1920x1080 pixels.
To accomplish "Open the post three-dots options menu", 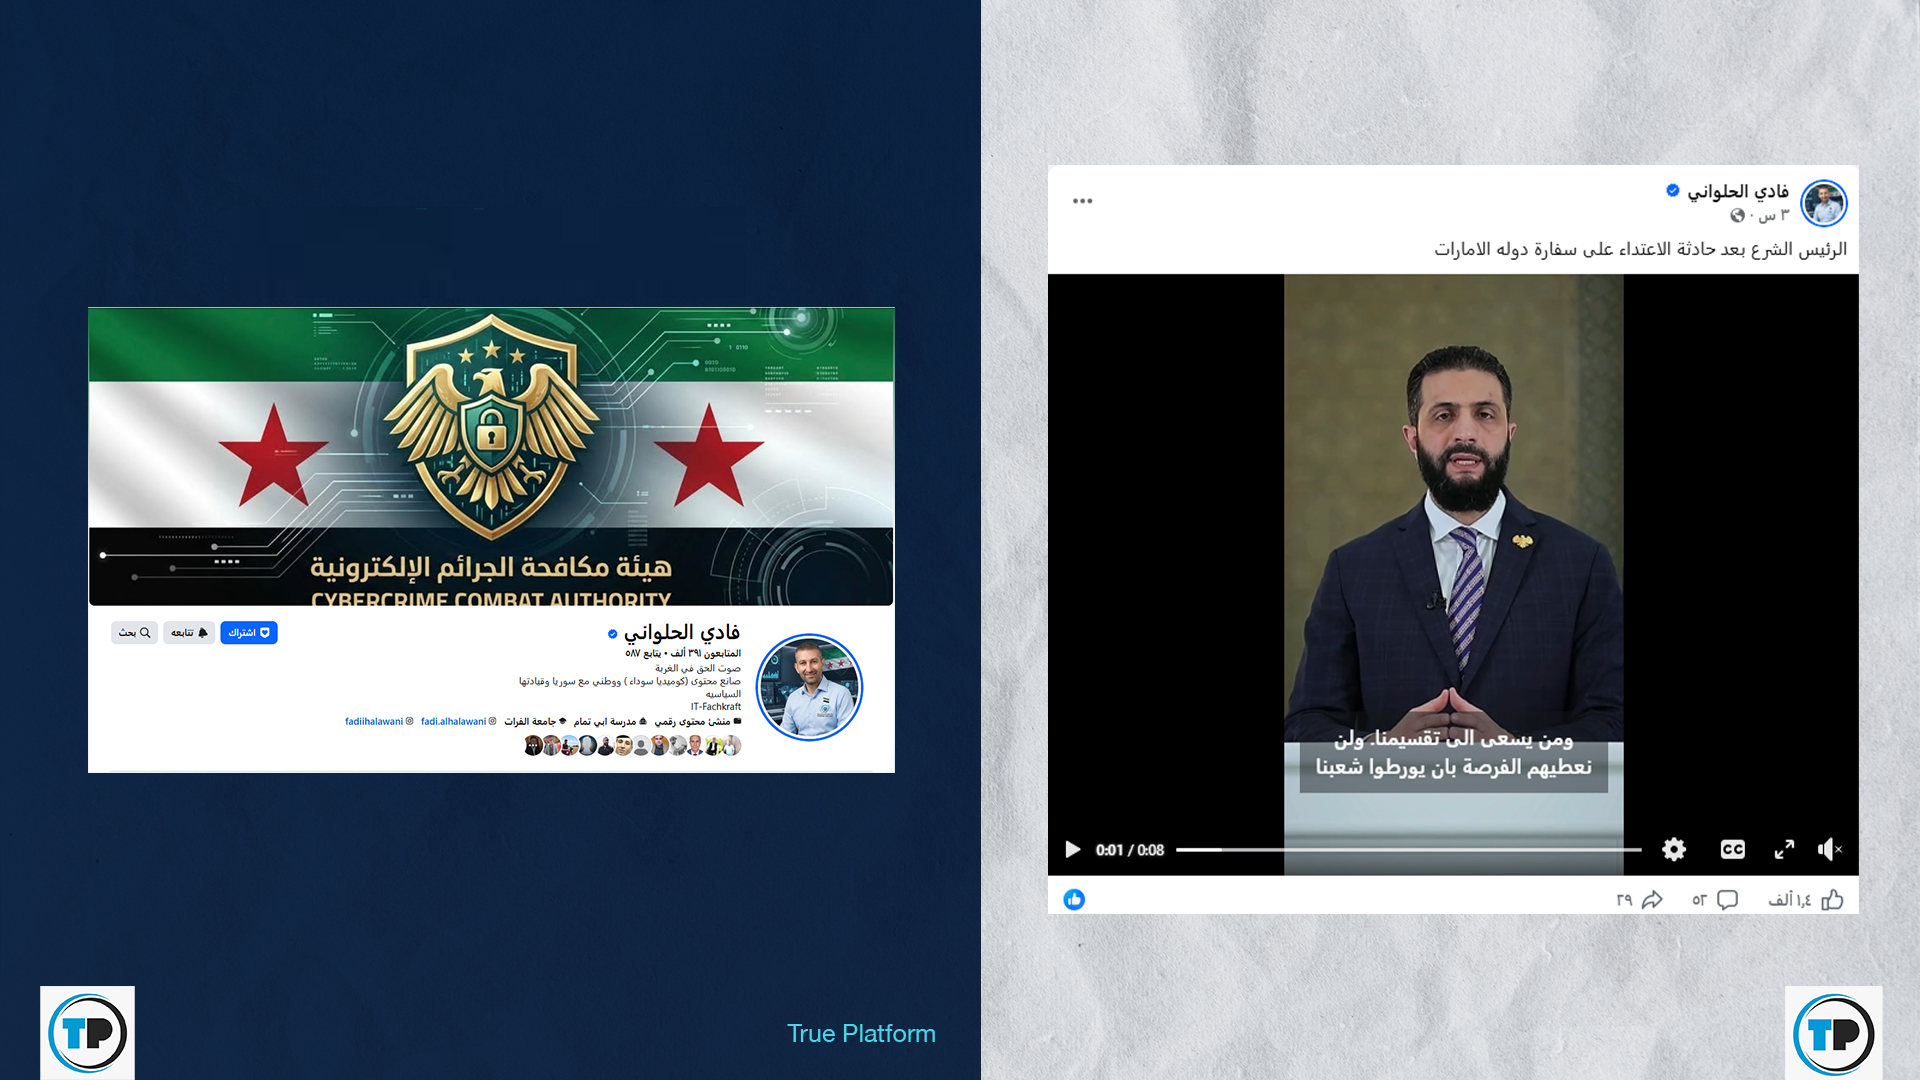I will point(1082,201).
